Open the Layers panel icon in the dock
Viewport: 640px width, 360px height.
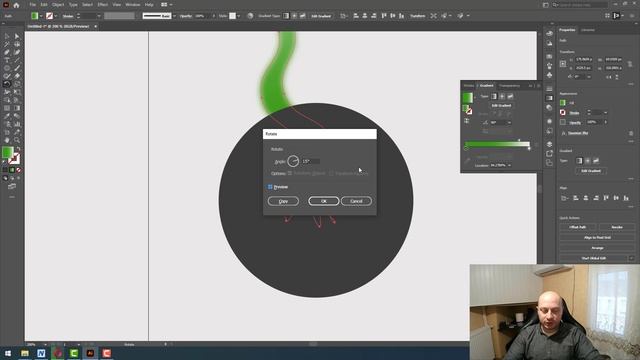click(x=549, y=144)
